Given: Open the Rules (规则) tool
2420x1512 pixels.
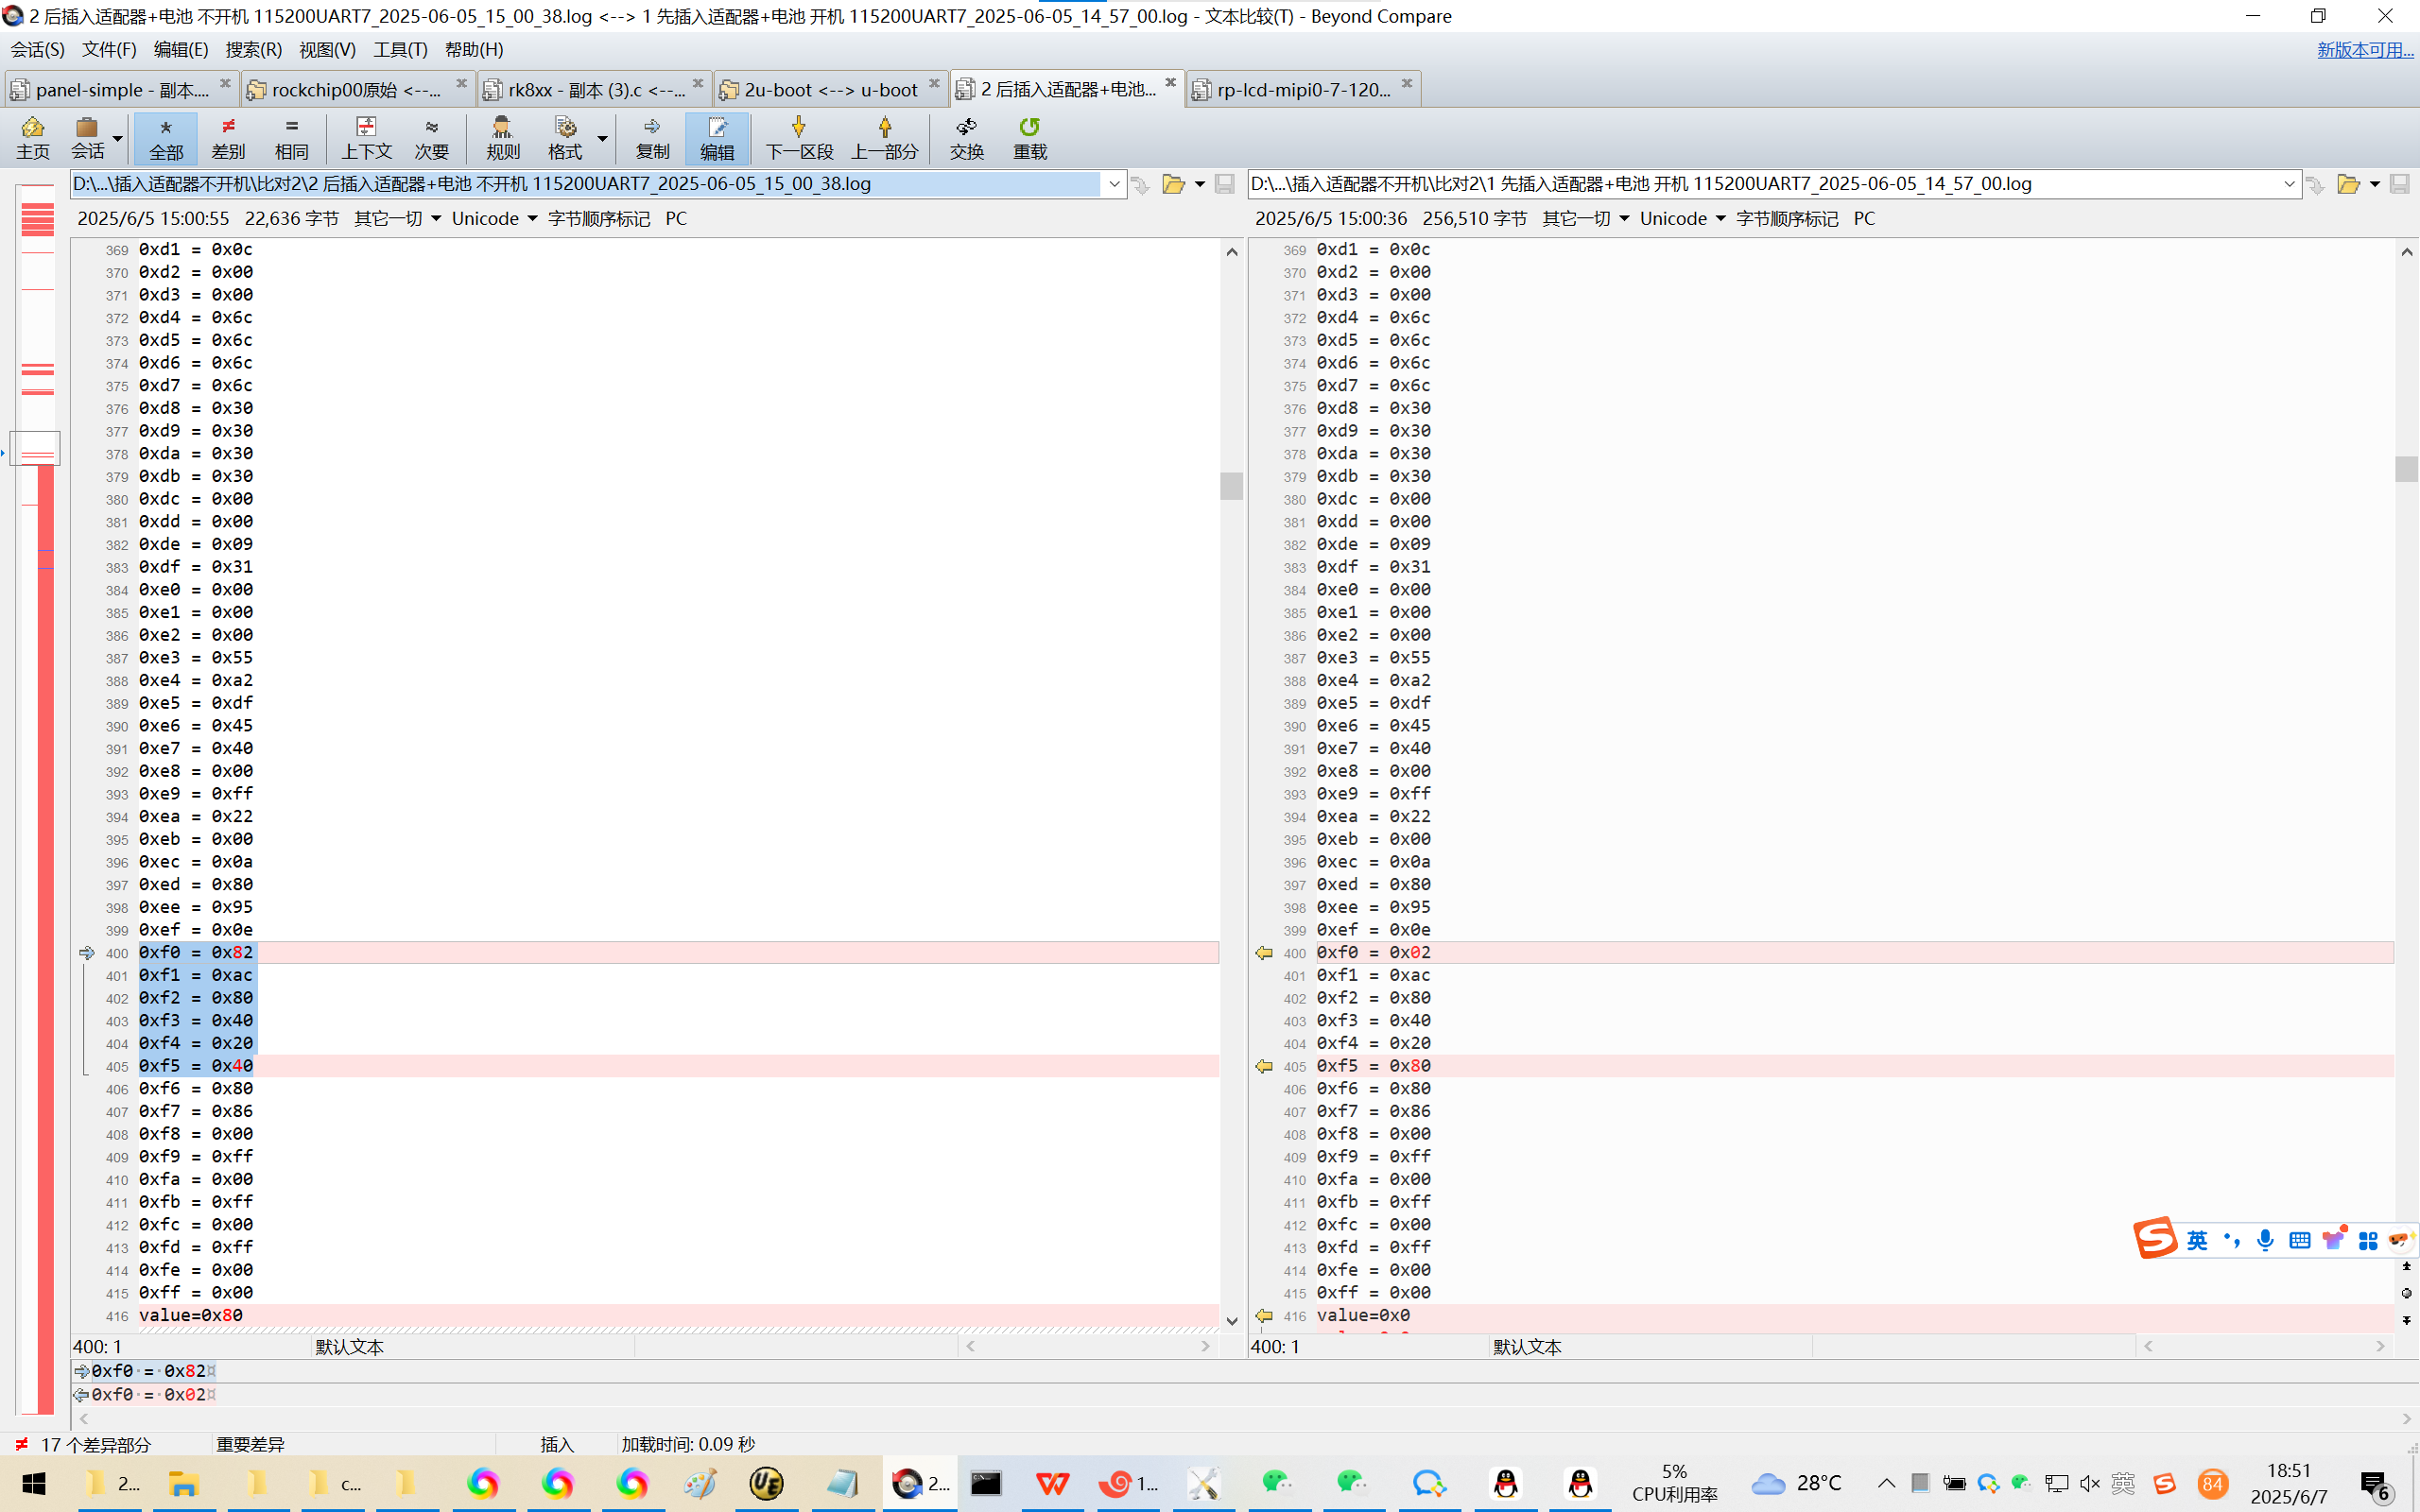Looking at the screenshot, I should pos(502,138).
